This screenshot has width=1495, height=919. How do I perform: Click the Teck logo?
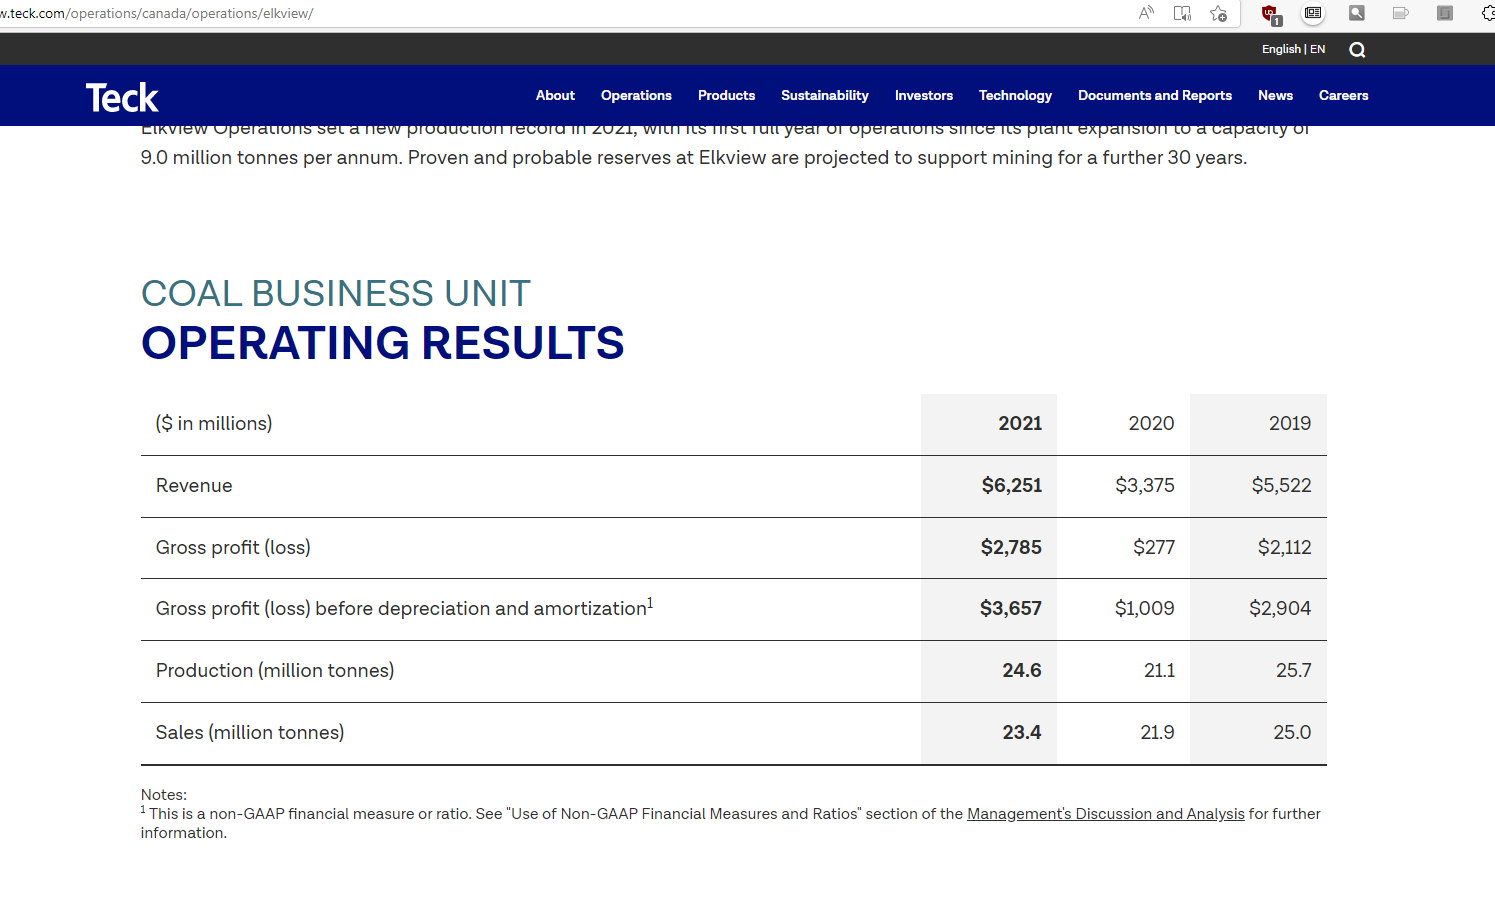[122, 97]
